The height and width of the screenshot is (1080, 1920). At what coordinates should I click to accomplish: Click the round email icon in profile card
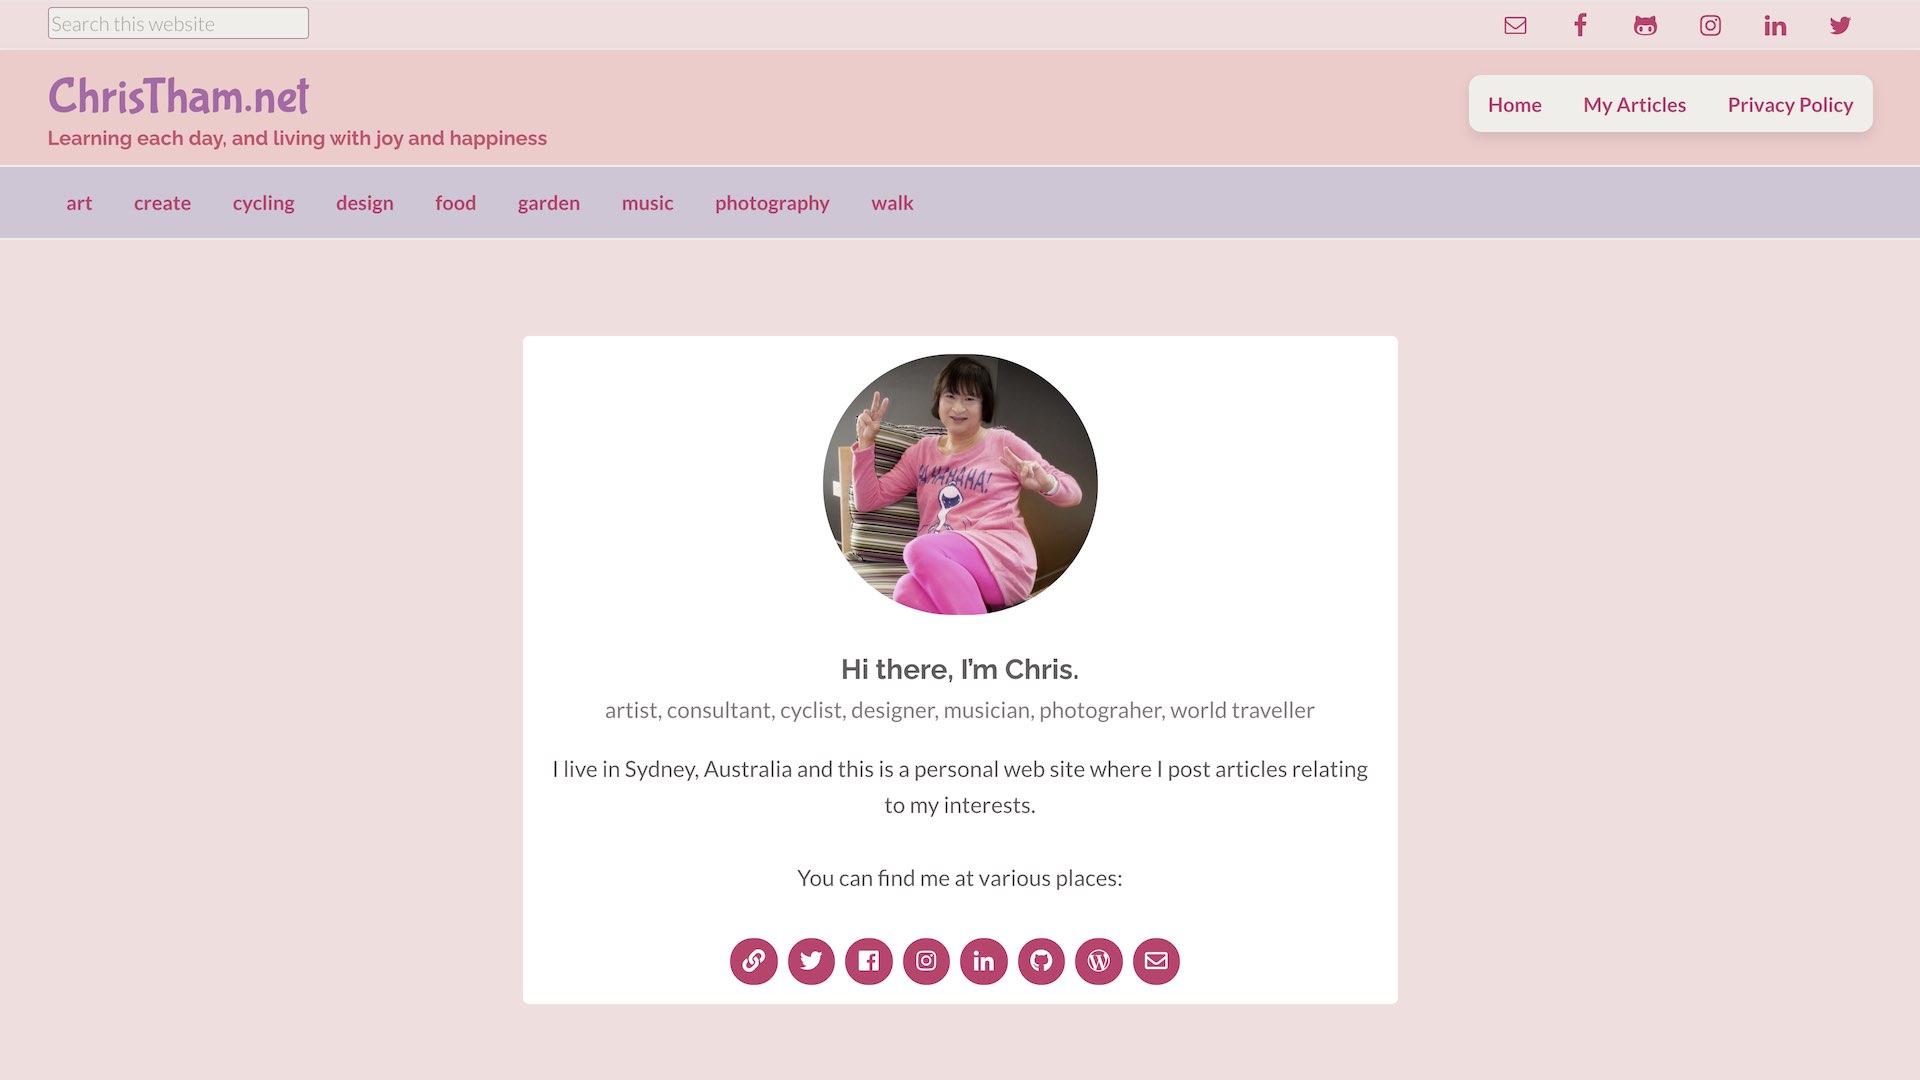click(x=1156, y=961)
